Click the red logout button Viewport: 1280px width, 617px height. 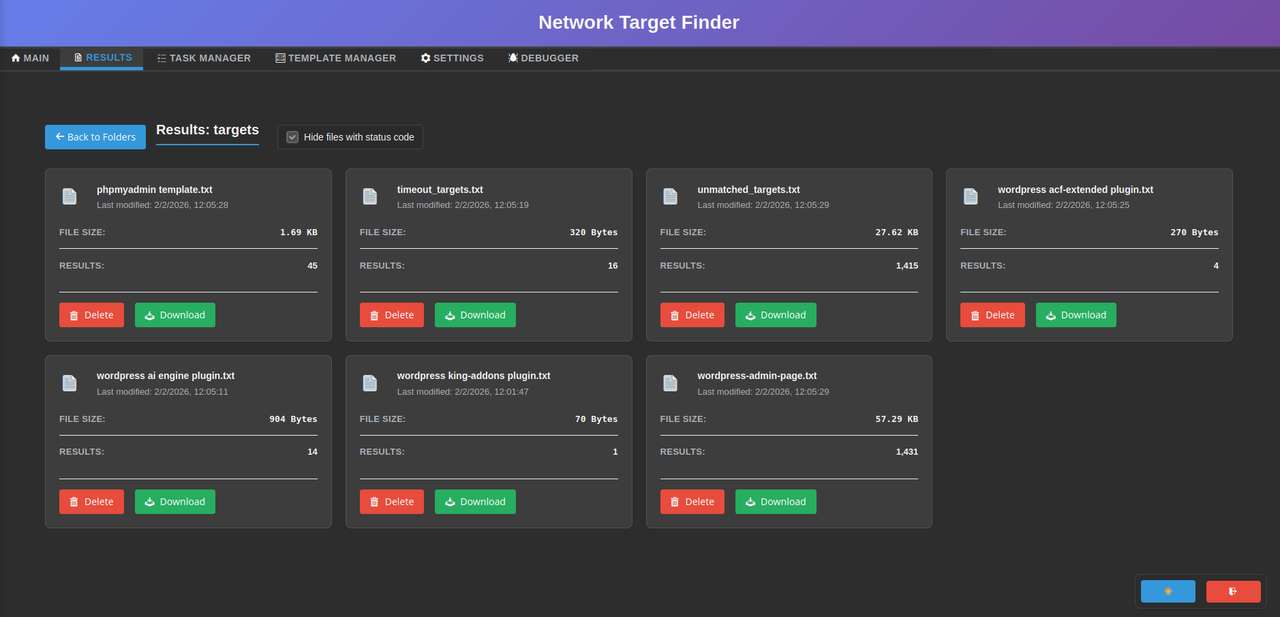[1233, 591]
